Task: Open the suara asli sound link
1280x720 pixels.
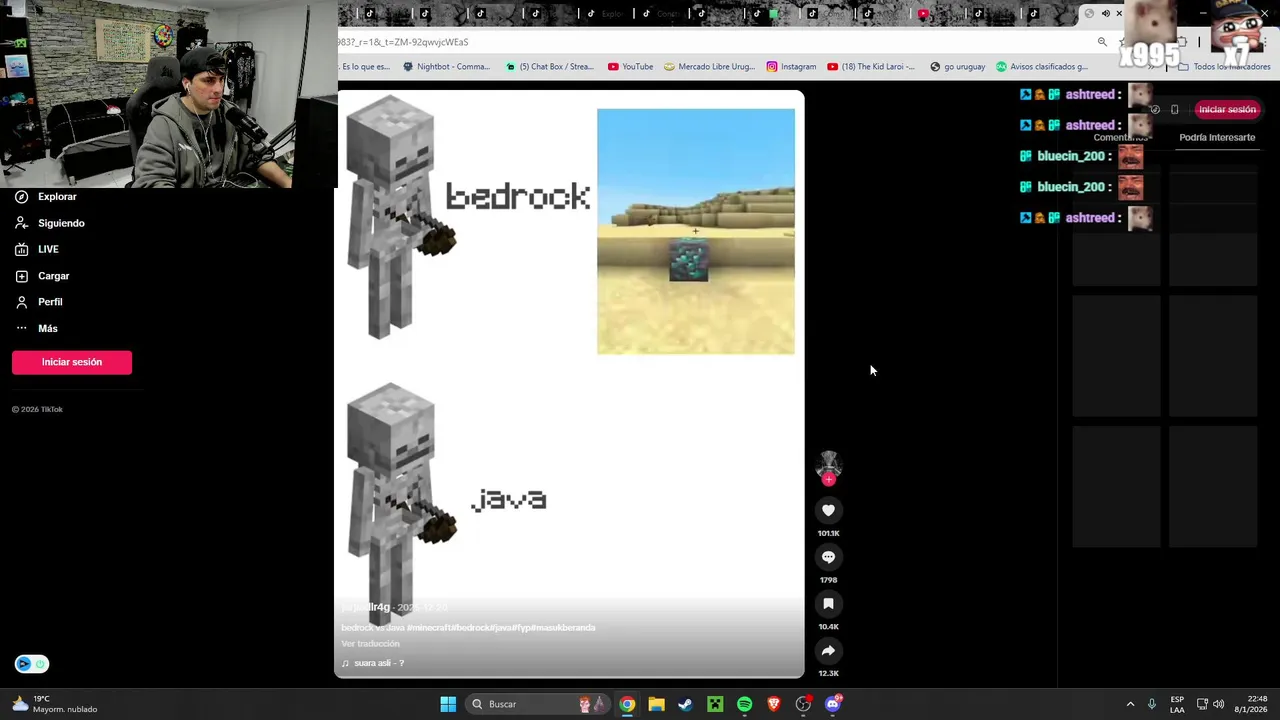Action: (373, 663)
